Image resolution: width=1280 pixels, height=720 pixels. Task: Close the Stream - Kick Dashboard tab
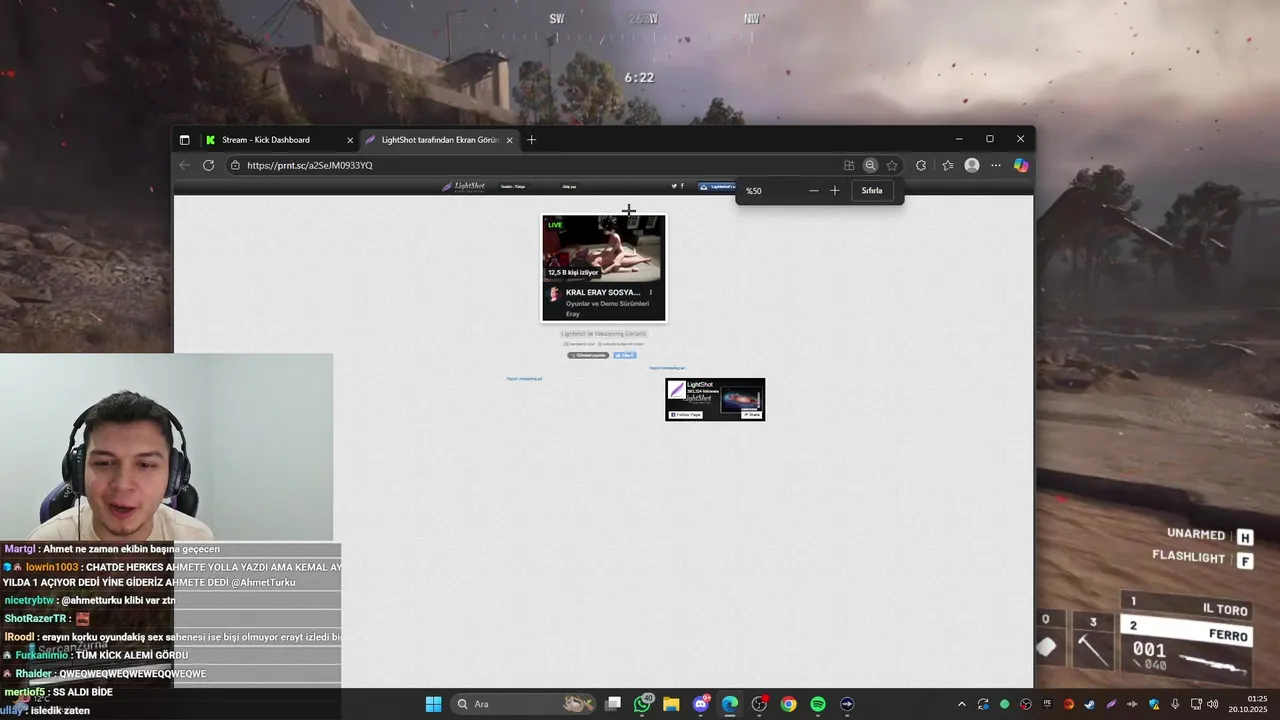click(350, 140)
